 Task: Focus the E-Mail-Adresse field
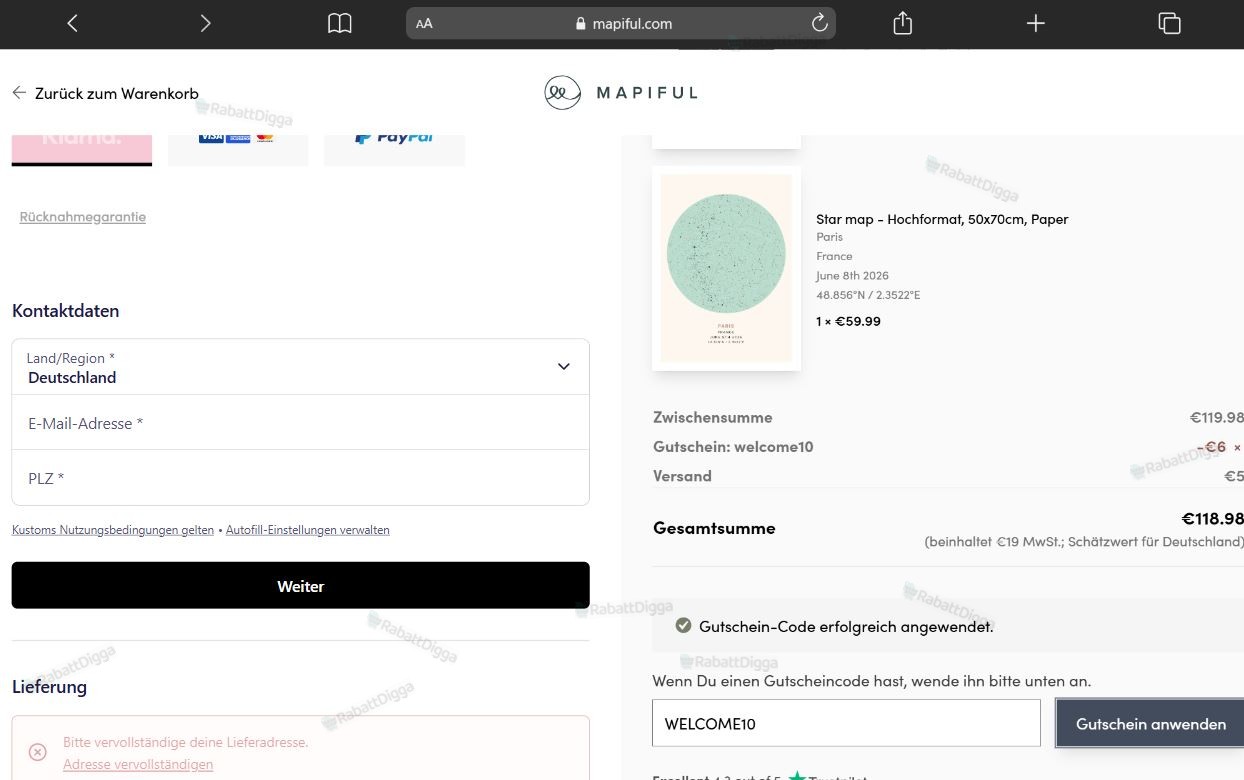(300, 423)
